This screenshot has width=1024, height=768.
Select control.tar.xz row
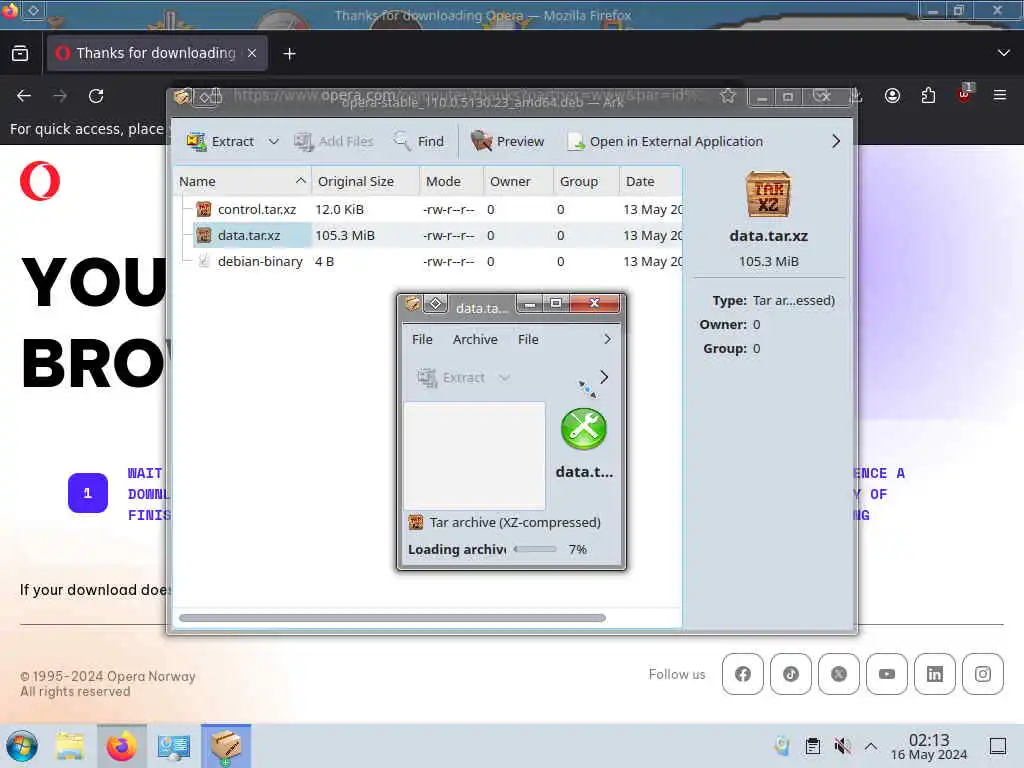click(428, 209)
